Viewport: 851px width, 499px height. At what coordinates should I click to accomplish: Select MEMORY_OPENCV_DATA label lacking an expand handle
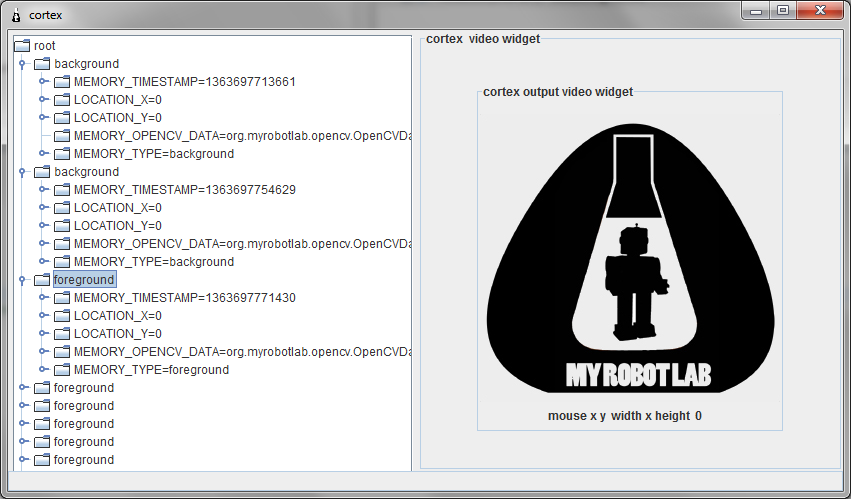pos(242,136)
